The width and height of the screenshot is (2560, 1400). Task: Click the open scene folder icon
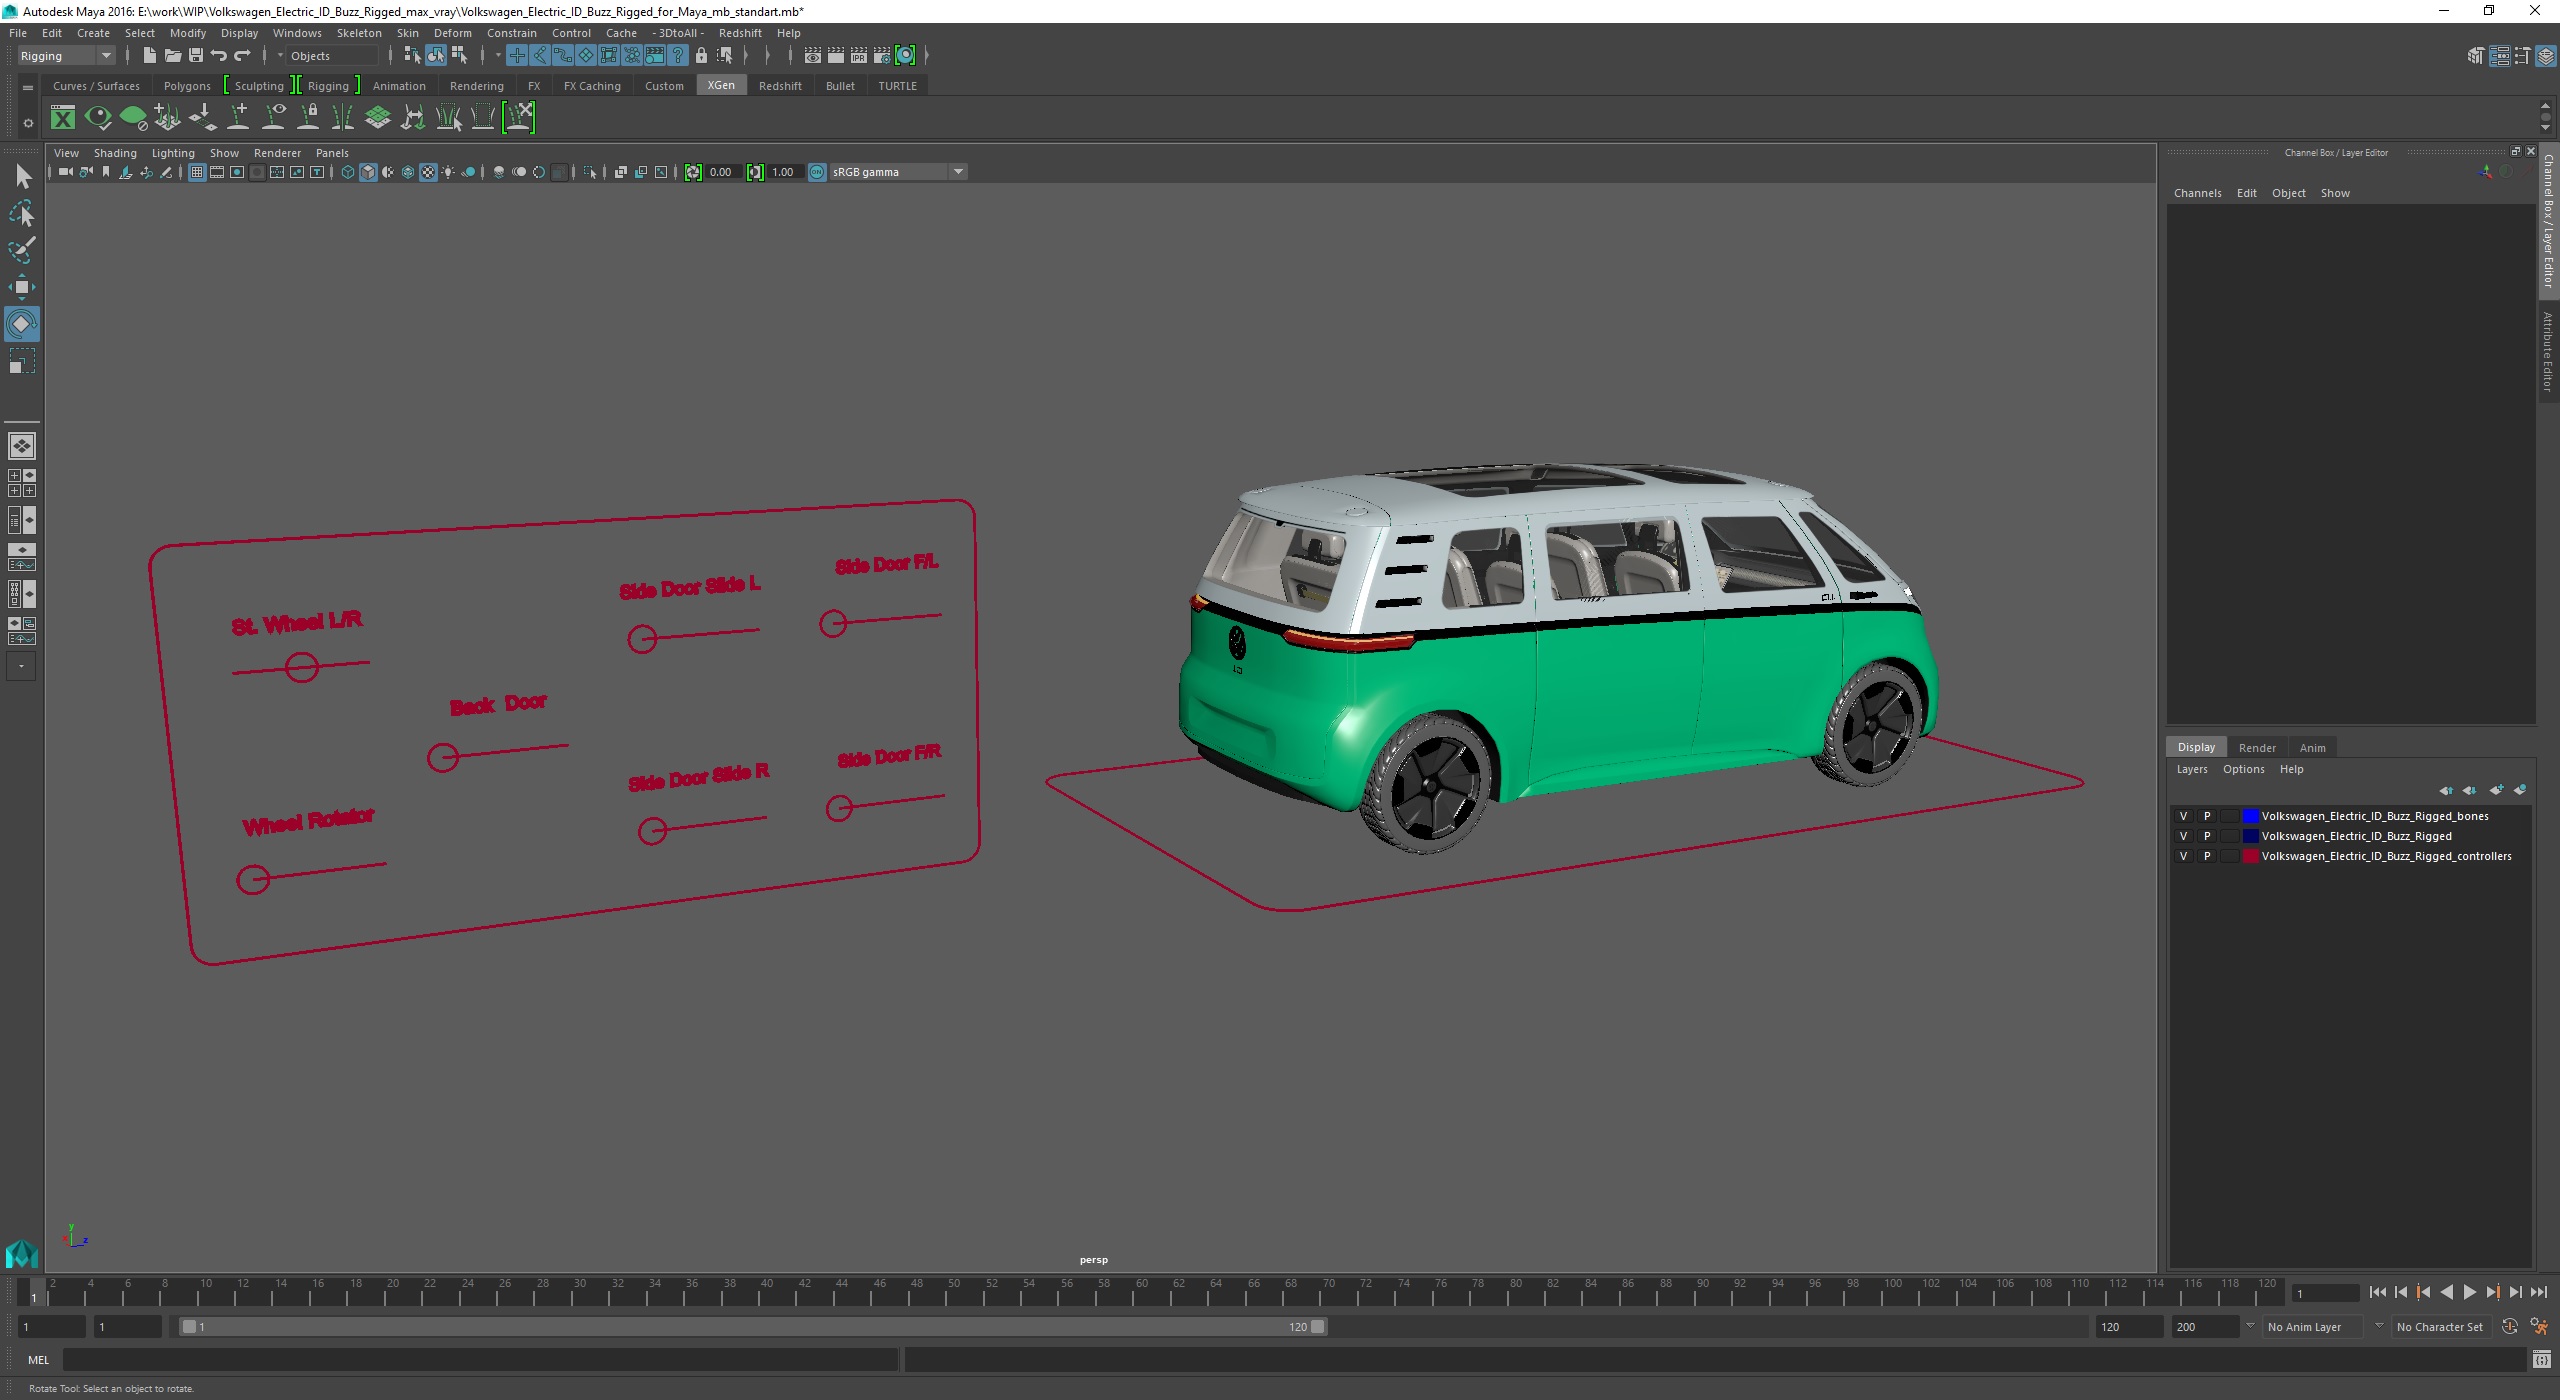172,56
